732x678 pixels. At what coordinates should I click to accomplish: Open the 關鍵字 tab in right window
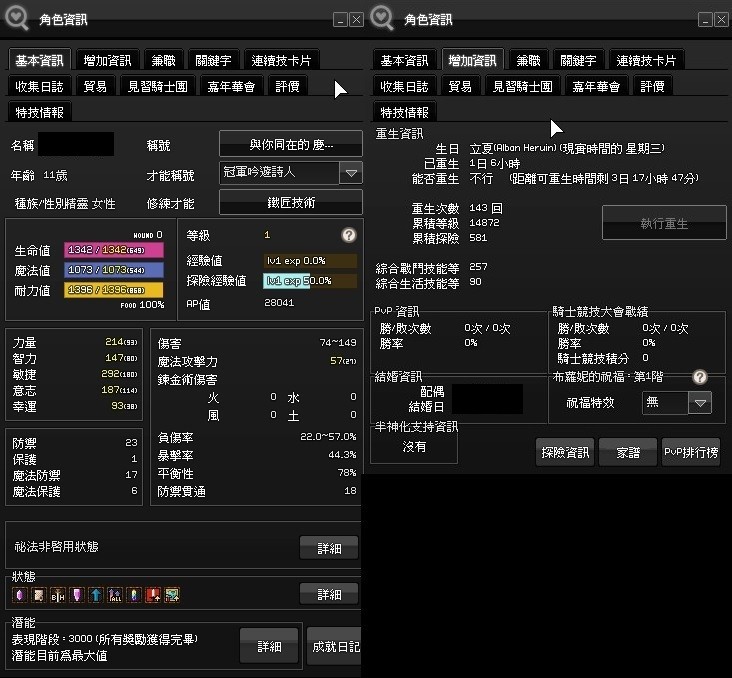(x=578, y=60)
